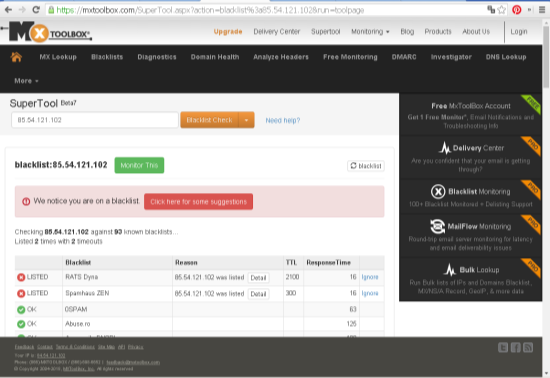
Task: Click the Blacklist column header
Action: tap(78, 262)
